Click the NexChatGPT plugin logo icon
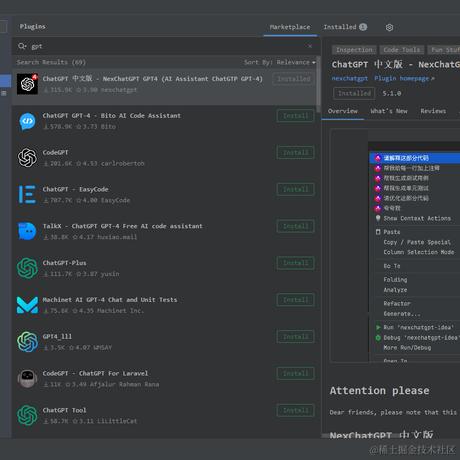This screenshot has width=460, height=460. point(27,84)
